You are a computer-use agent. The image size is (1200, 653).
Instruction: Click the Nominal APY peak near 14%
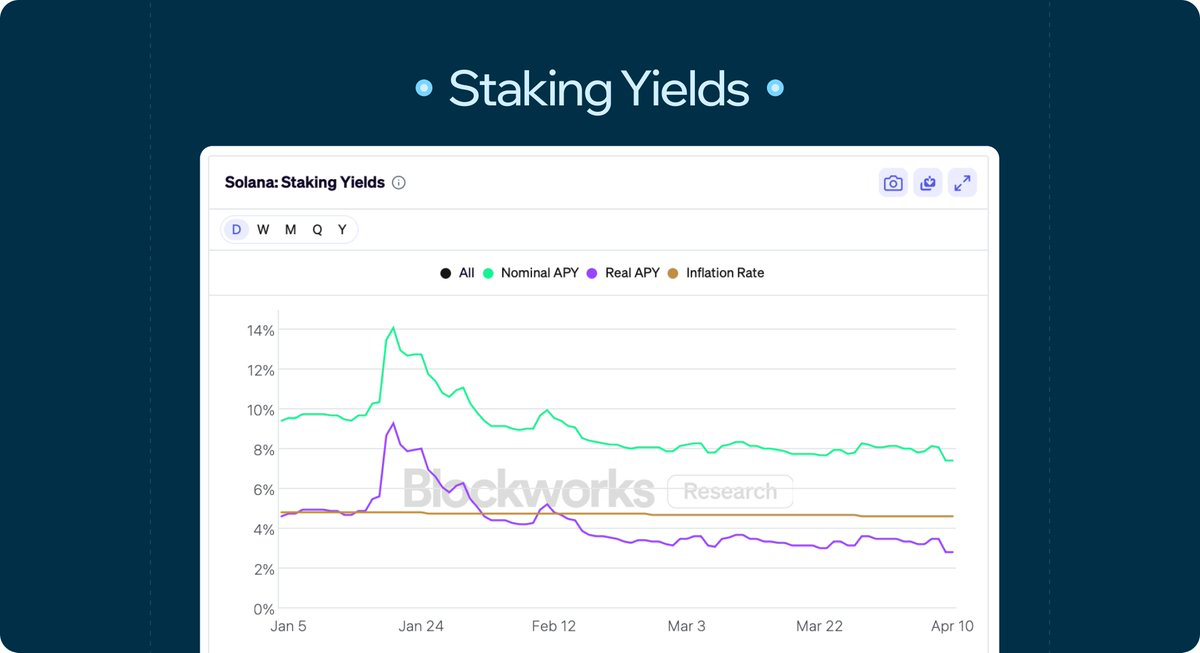[x=393, y=328]
